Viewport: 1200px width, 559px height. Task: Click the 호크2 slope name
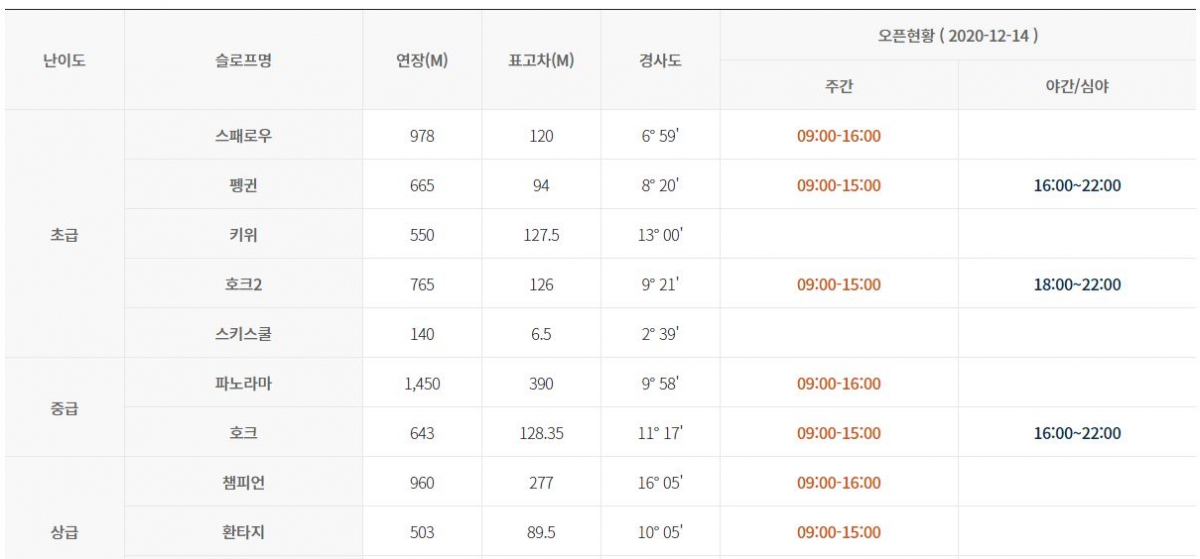tap(243, 285)
